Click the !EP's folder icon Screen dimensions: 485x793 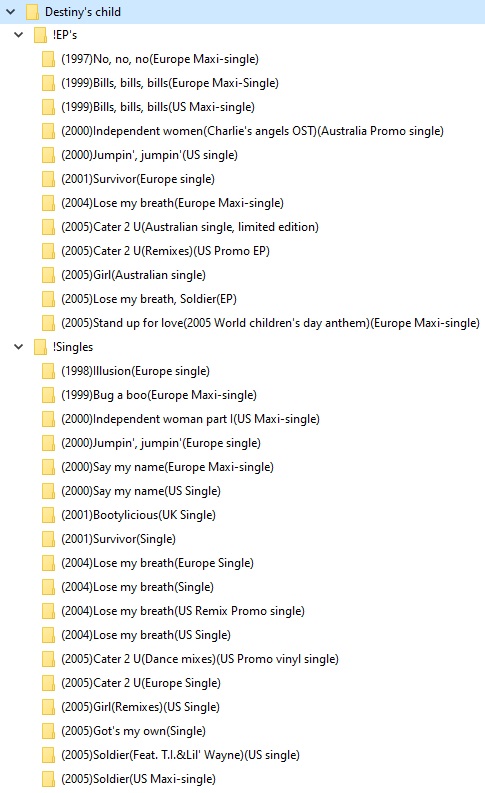(x=40, y=35)
